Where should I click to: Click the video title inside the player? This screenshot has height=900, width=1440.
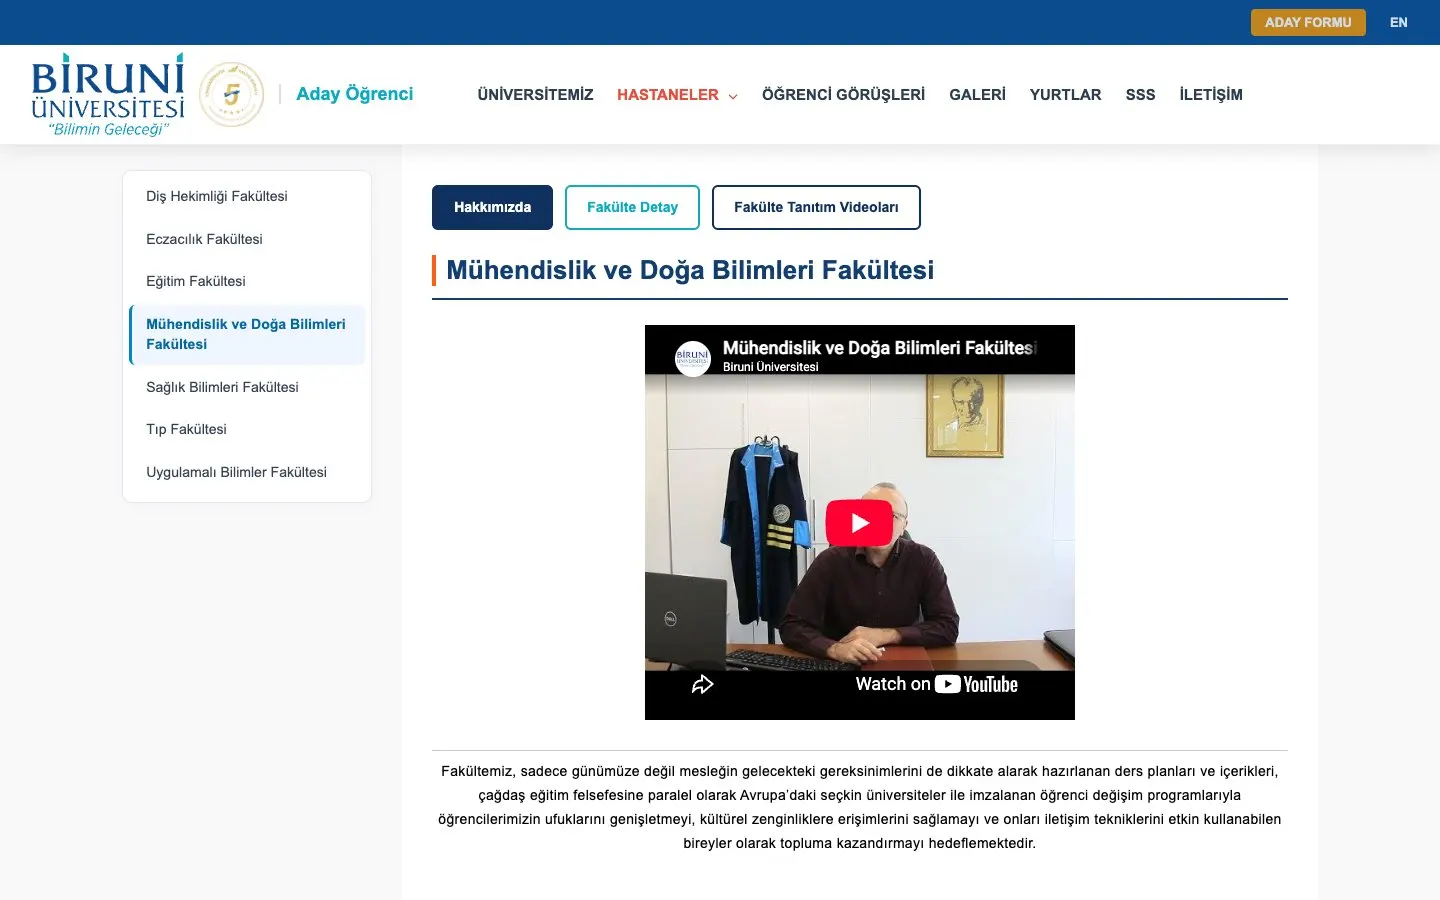tap(880, 348)
